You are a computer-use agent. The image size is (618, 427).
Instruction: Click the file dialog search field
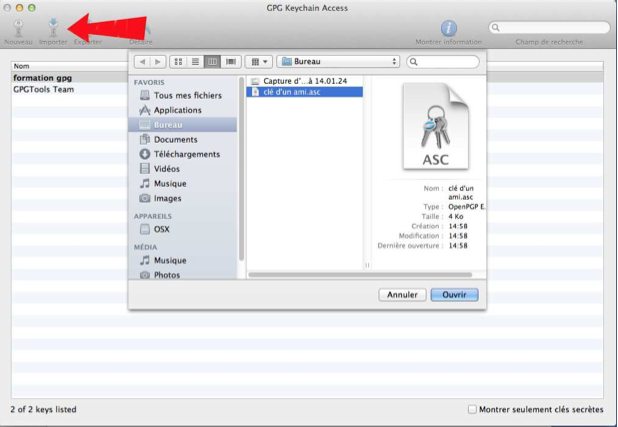click(x=447, y=62)
